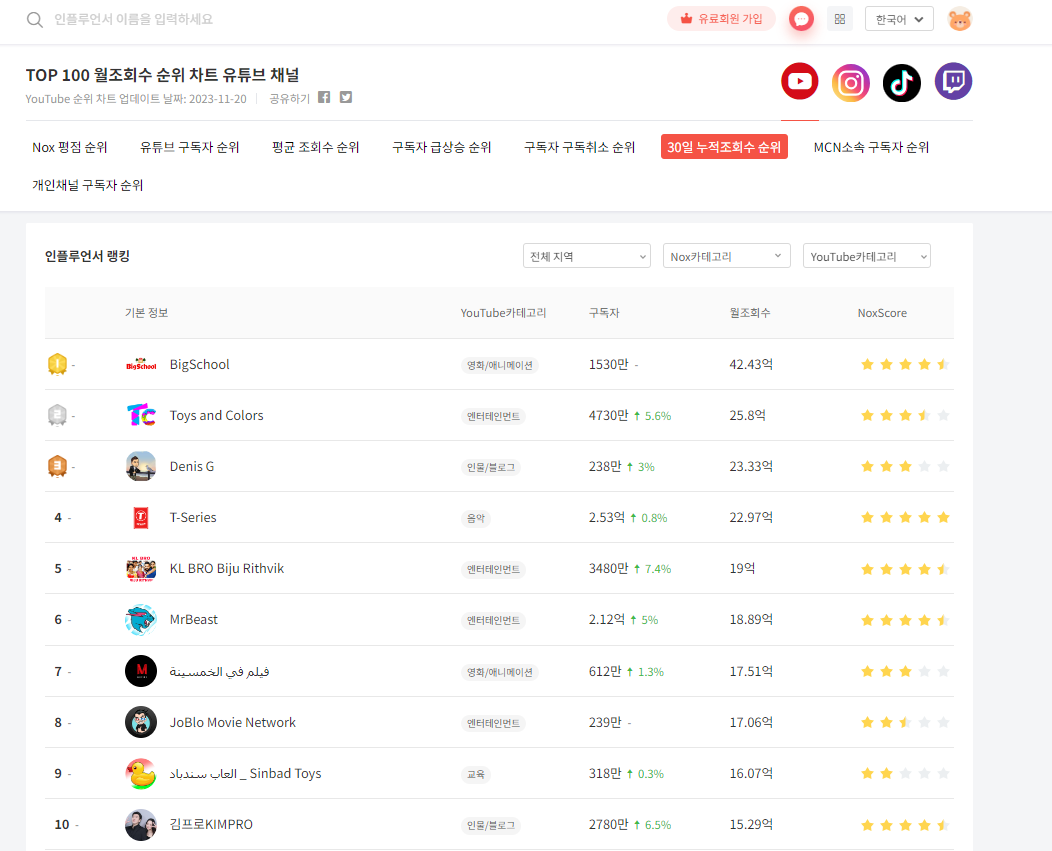The width and height of the screenshot is (1052, 851).
Task: Open the bear profile avatar
Action: pos(959,19)
